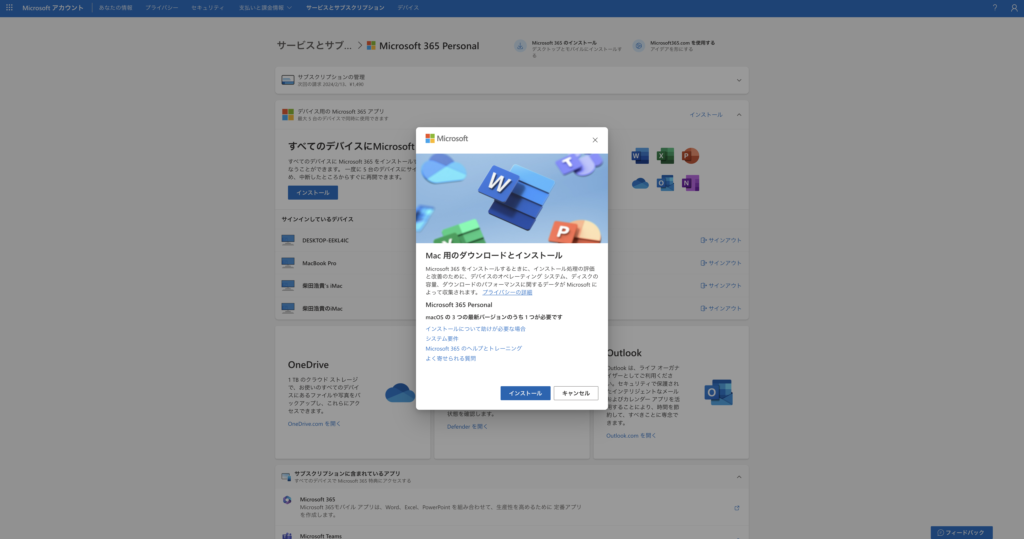This screenshot has width=1024, height=539.
Task: Click 'Microsoft 365 のインストール' top shortcut text
Action: [x=564, y=43]
